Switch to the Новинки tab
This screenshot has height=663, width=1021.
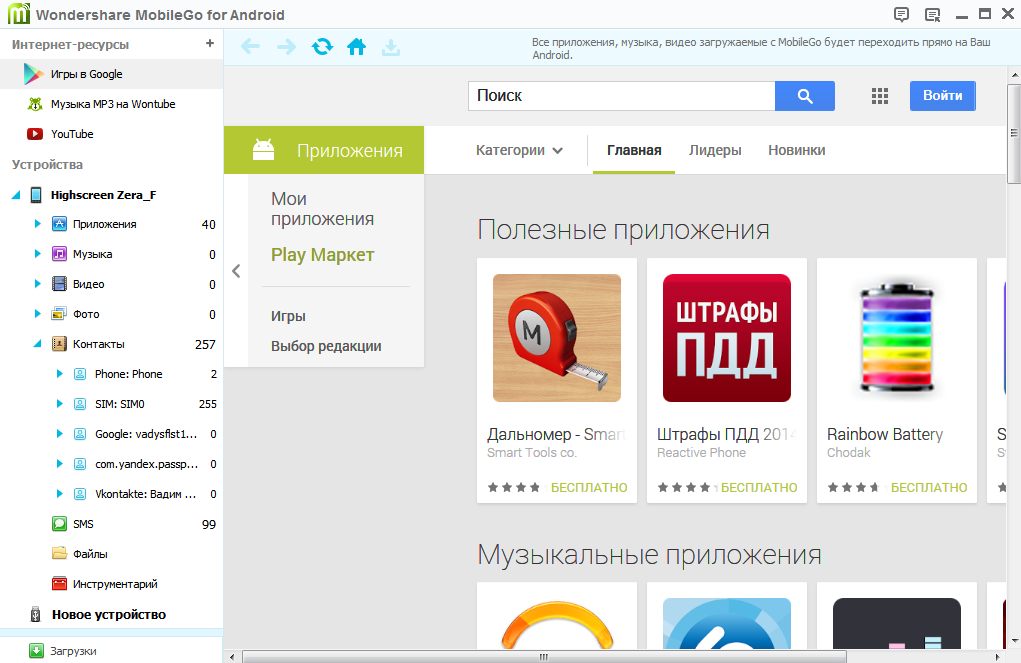[796, 151]
